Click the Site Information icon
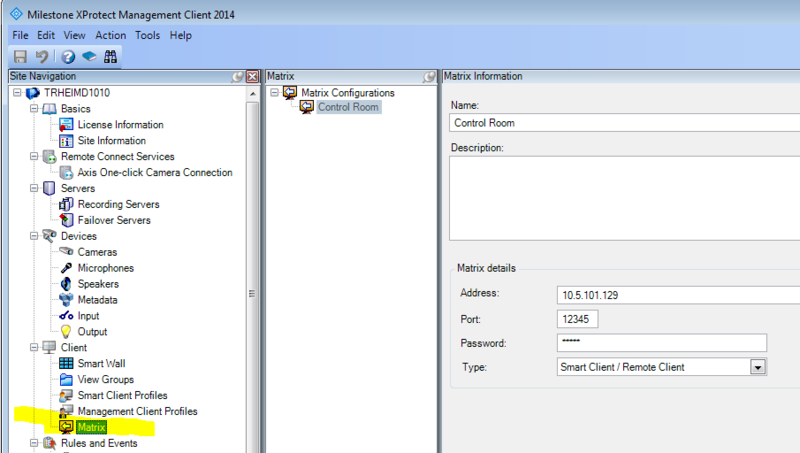800x453 pixels. [x=66, y=140]
